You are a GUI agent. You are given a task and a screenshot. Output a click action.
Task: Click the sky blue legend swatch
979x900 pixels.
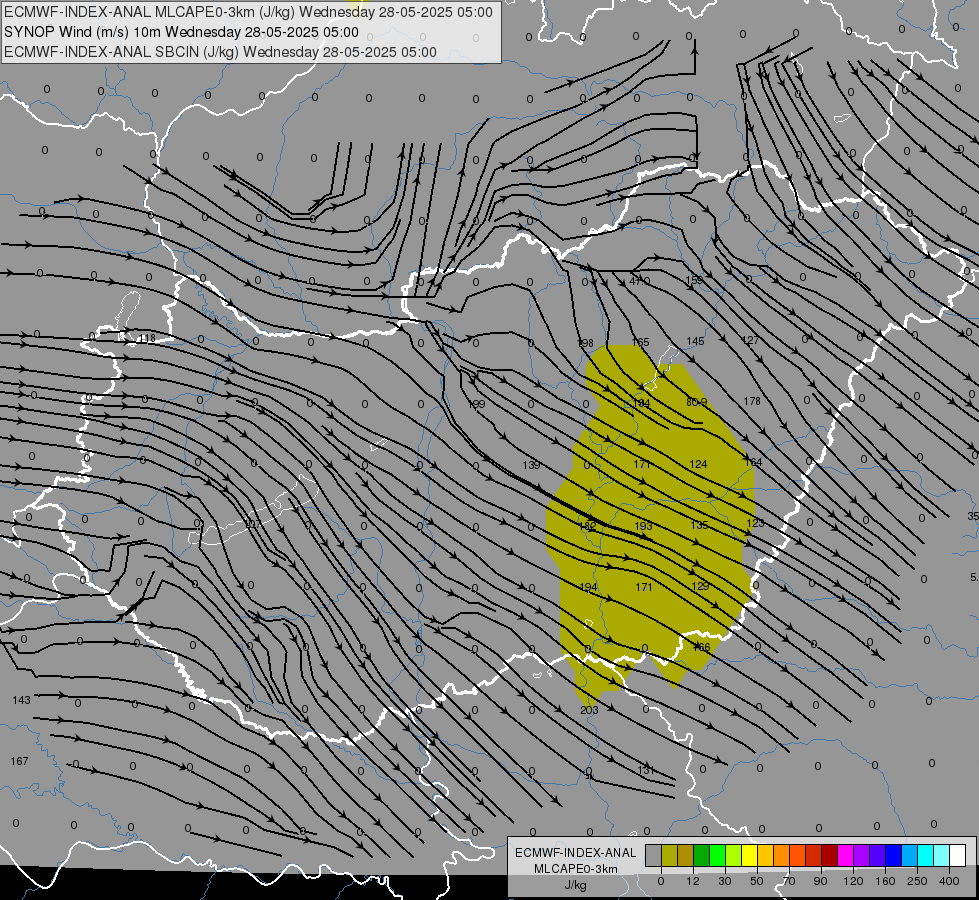[x=910, y=855]
